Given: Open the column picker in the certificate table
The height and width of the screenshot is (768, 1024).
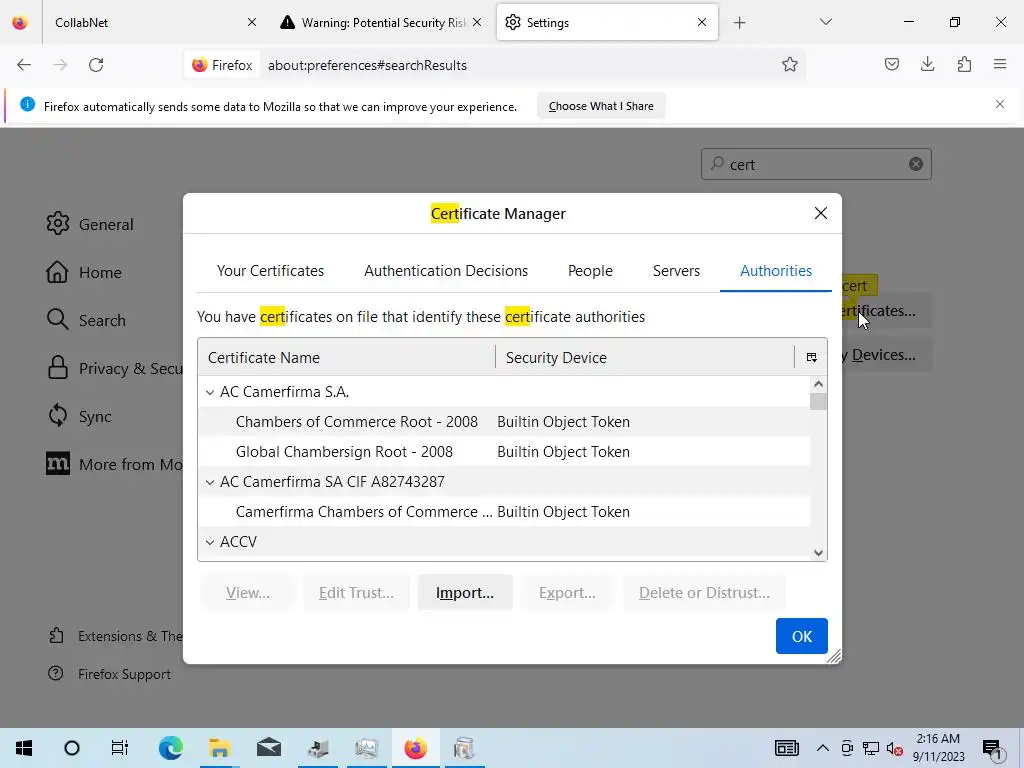Looking at the screenshot, I should (811, 357).
